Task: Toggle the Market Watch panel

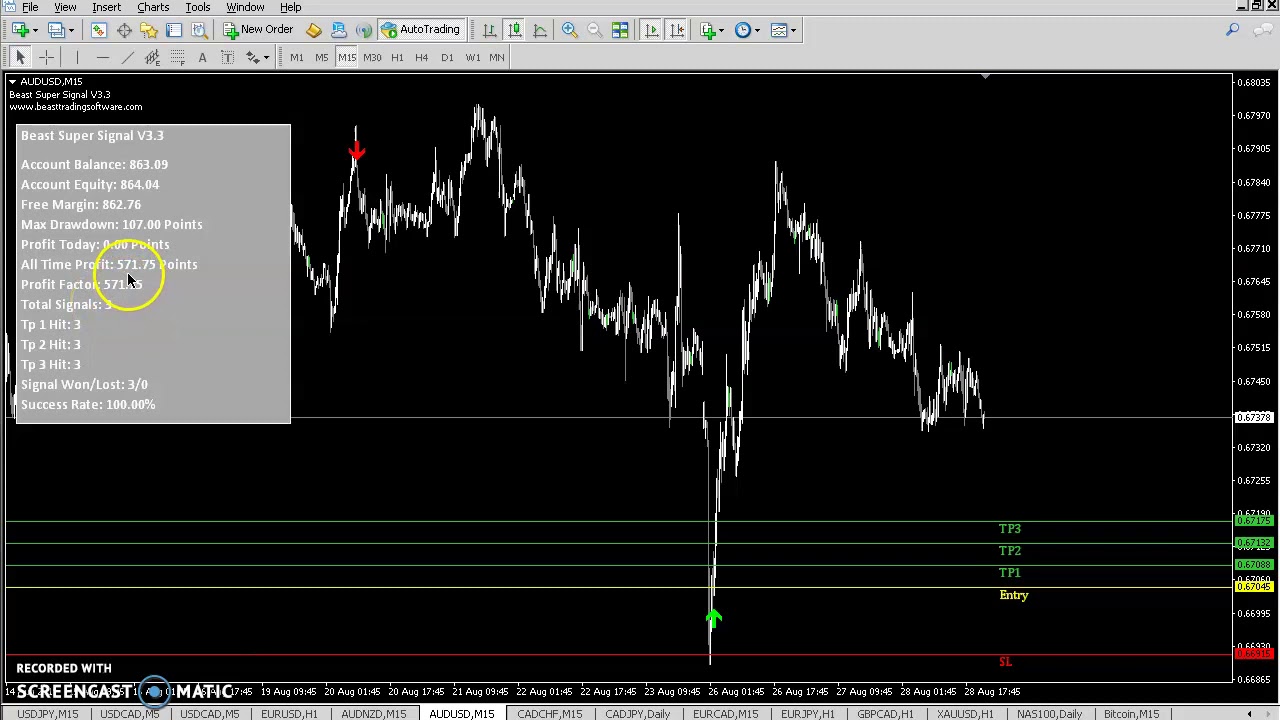Action: coord(98,30)
